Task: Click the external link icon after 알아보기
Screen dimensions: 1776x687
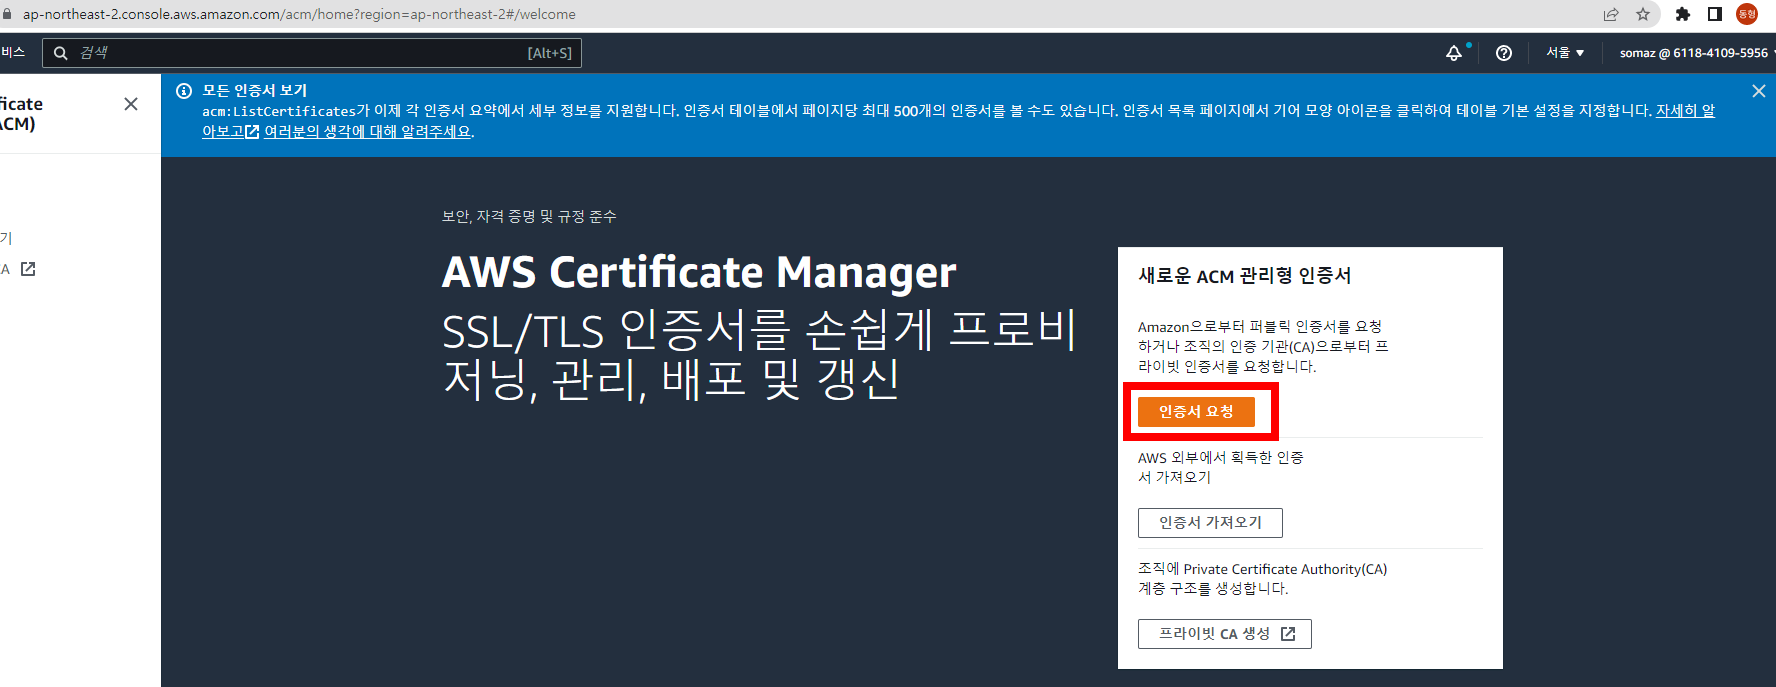Action: click(x=252, y=131)
